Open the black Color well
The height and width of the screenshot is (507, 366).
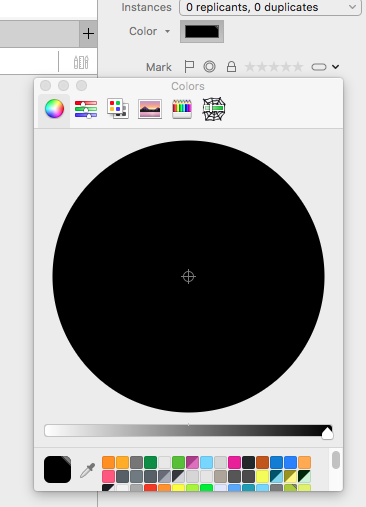click(x=202, y=32)
